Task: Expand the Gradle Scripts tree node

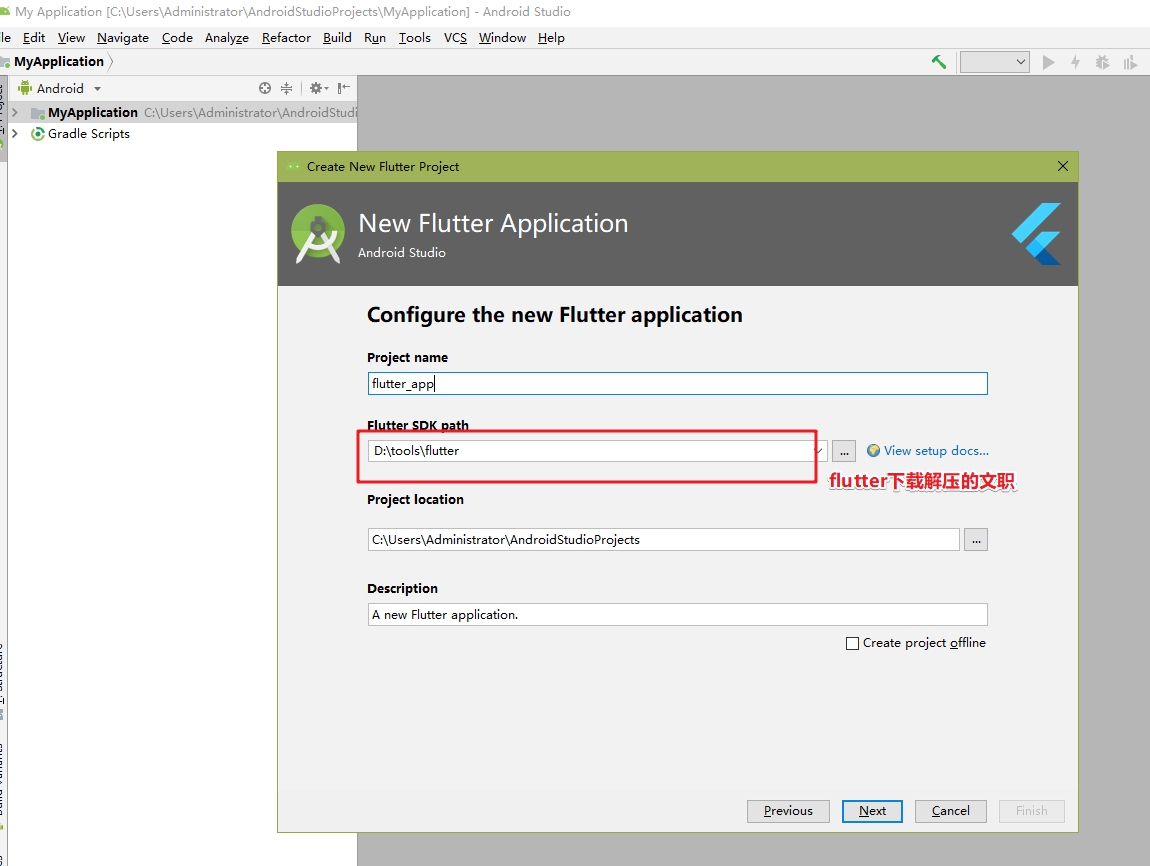Action: [15, 133]
